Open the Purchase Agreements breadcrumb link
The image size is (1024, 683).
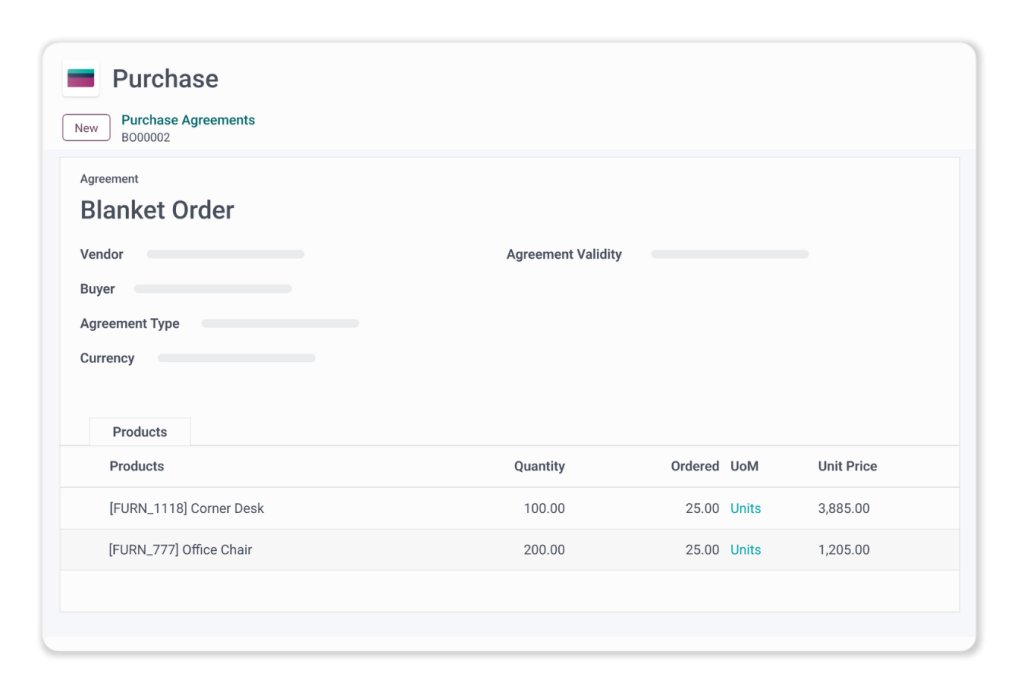(x=188, y=120)
